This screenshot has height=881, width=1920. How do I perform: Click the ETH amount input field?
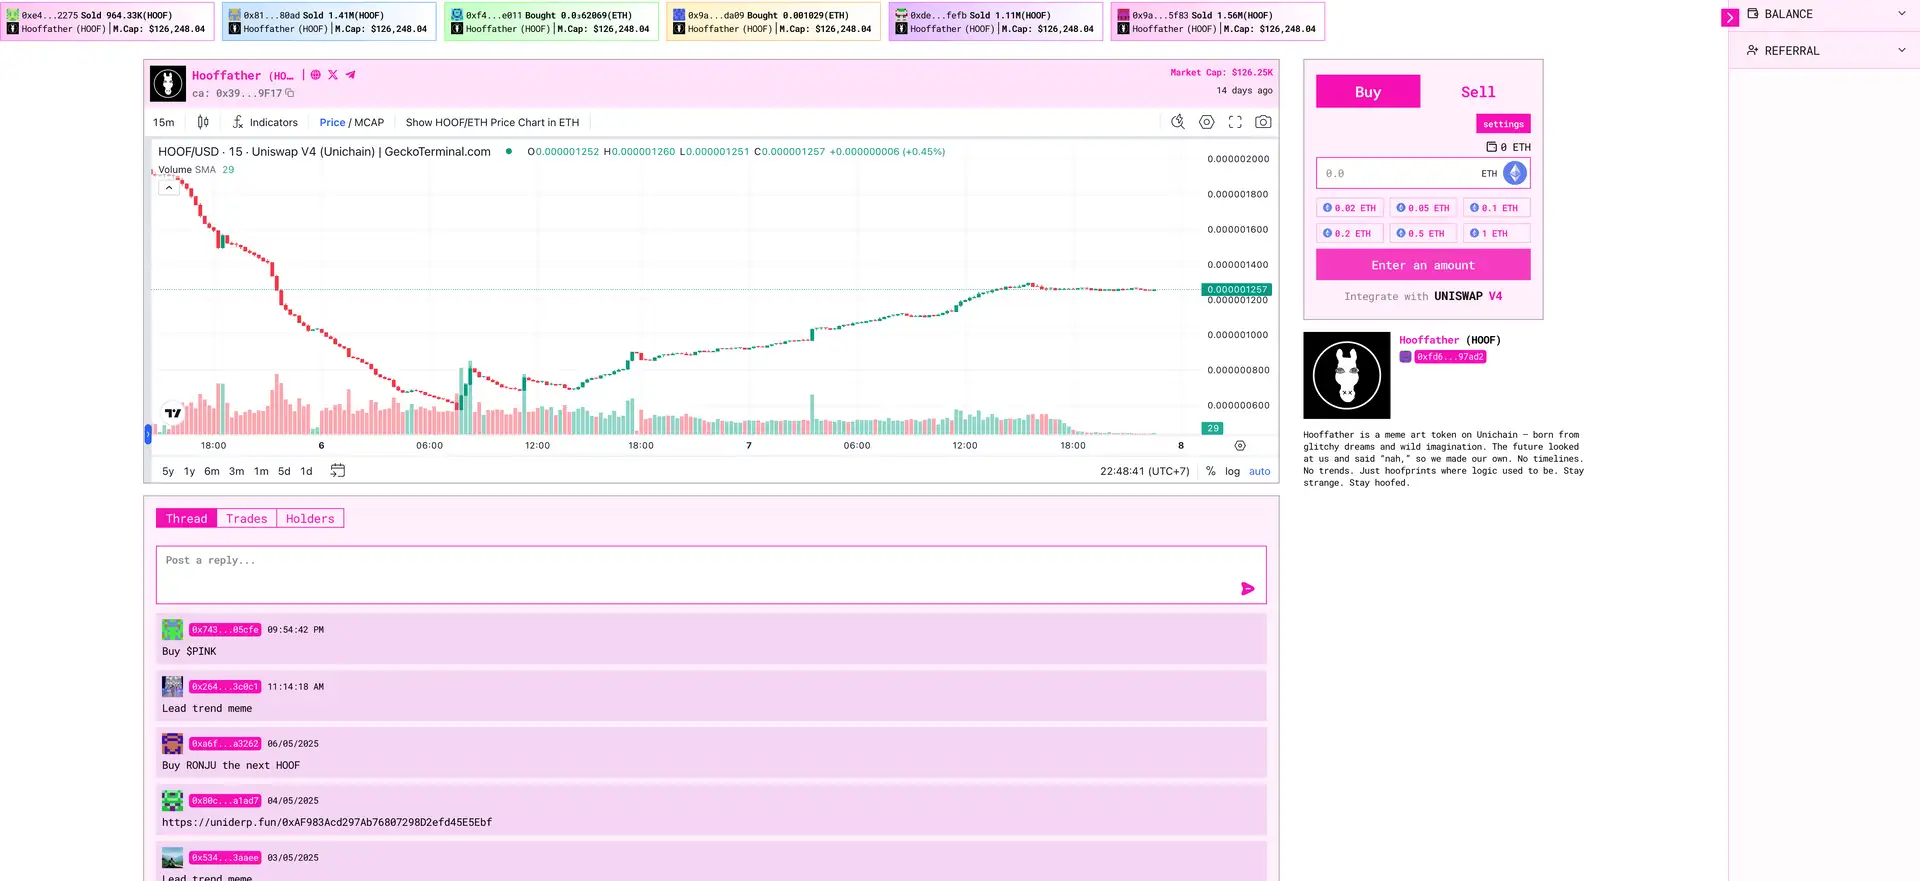[x=1400, y=173]
